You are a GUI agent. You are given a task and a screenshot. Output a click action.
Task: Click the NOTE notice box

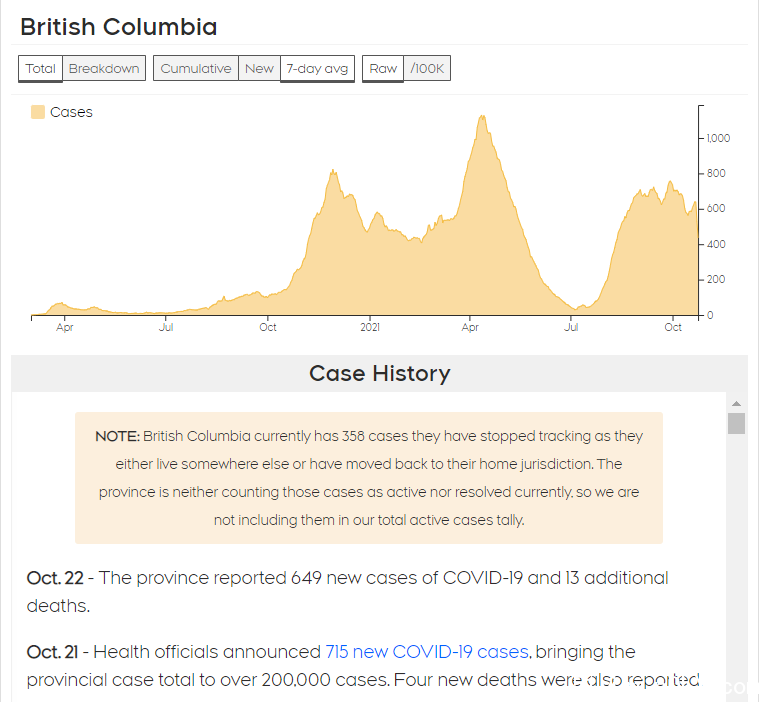point(369,478)
